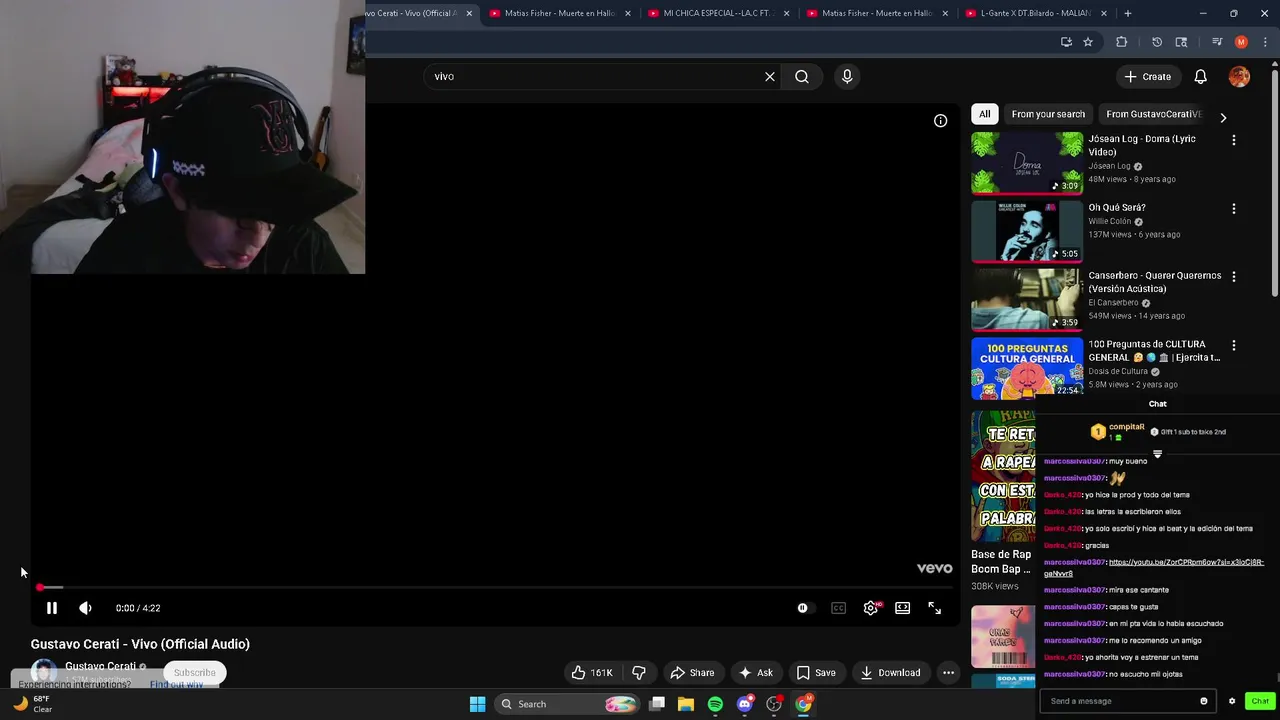The width and height of the screenshot is (1280, 720).
Task: Open options for Jósean Log - Doma video
Action: (x=1233, y=140)
